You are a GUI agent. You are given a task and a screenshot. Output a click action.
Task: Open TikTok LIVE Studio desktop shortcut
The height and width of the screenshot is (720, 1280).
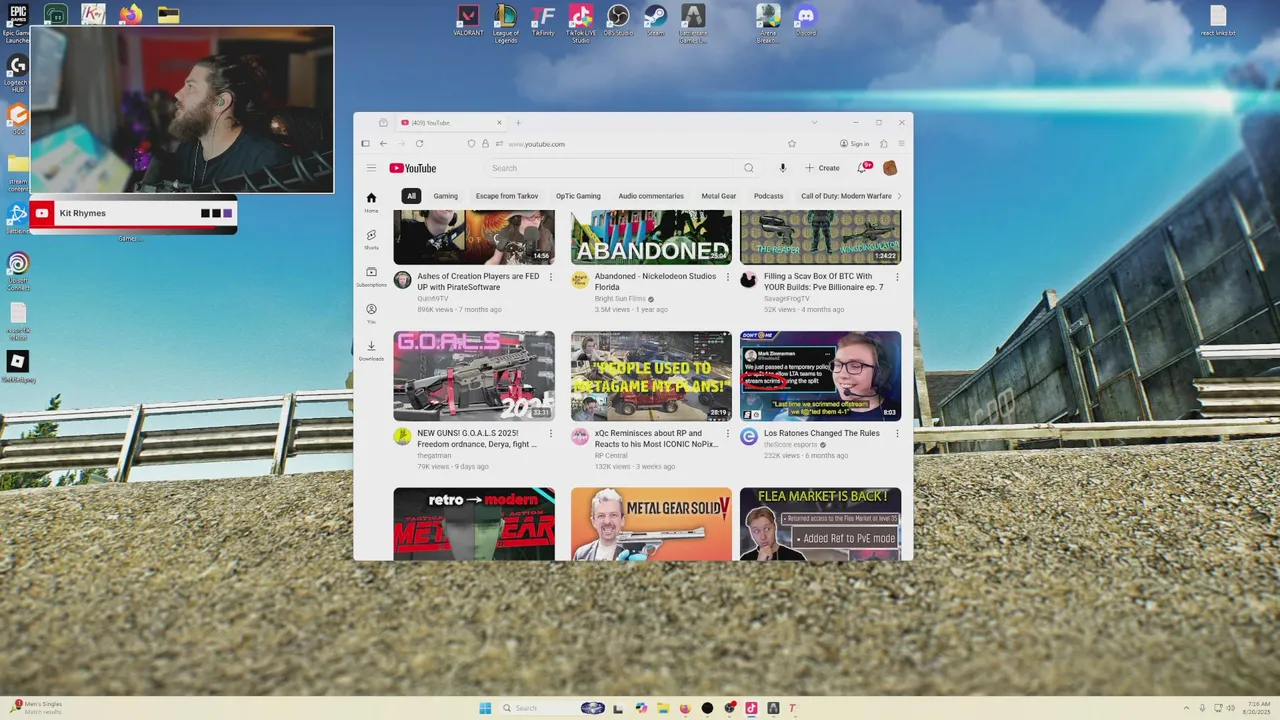point(580,23)
